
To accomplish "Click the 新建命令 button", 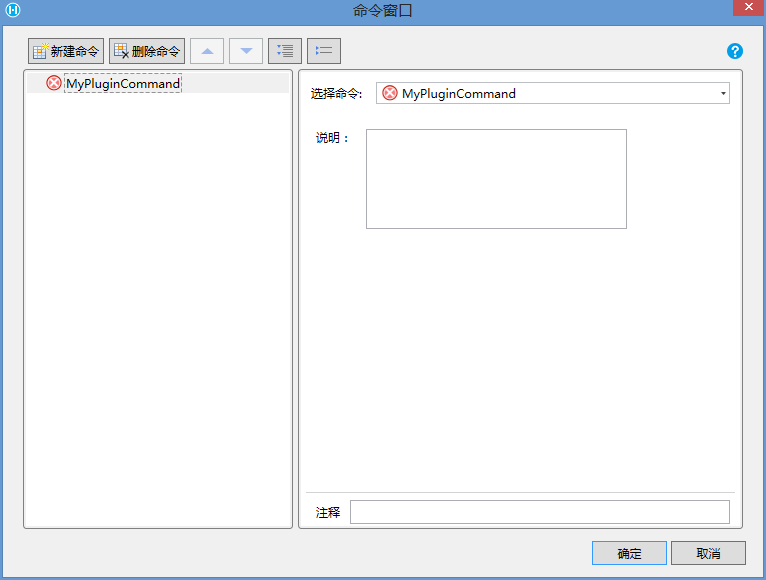I will [66, 51].
